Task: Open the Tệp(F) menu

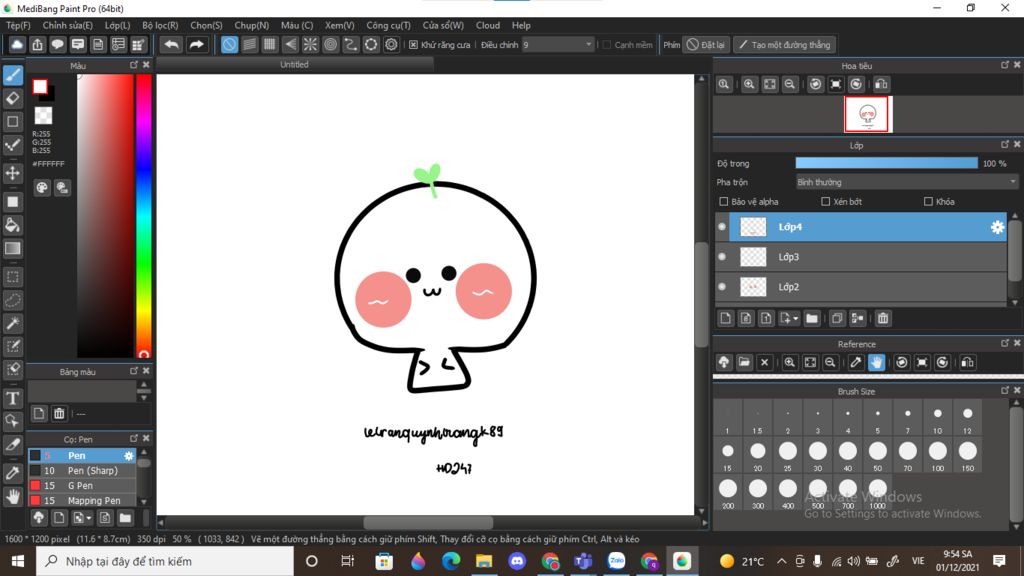Action: point(18,25)
